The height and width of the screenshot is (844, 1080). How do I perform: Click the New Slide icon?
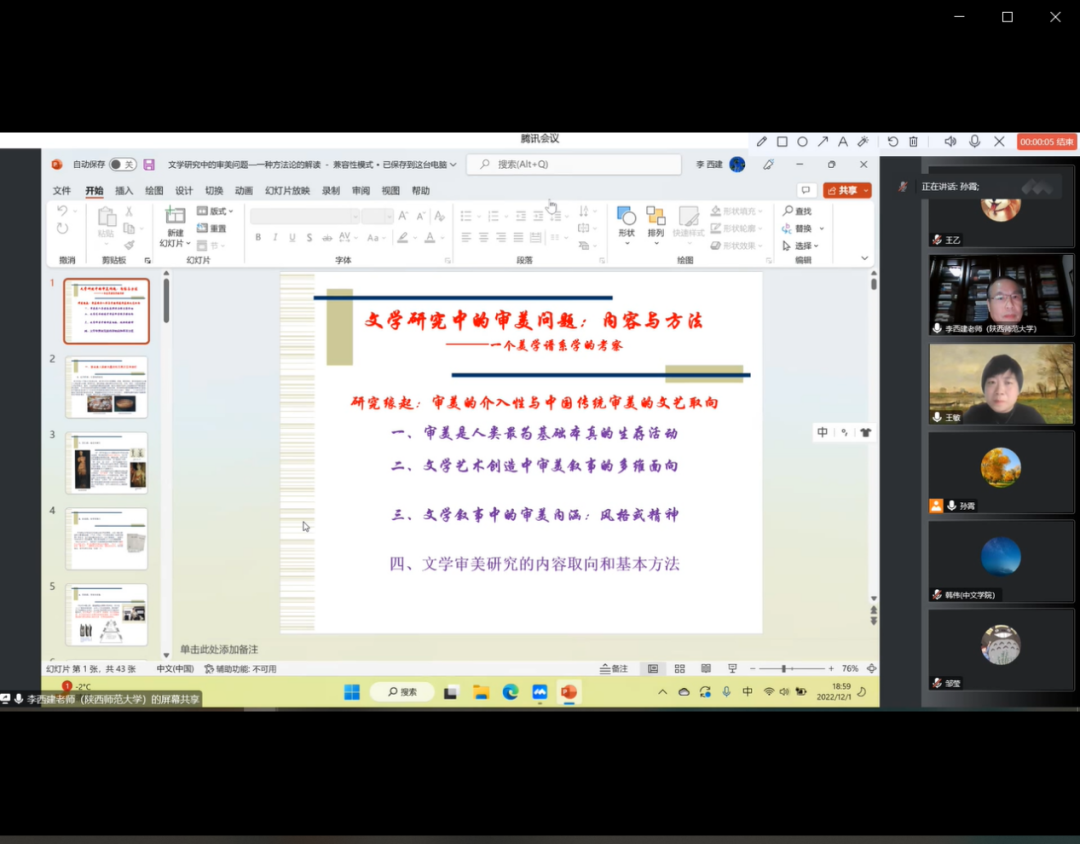175,216
